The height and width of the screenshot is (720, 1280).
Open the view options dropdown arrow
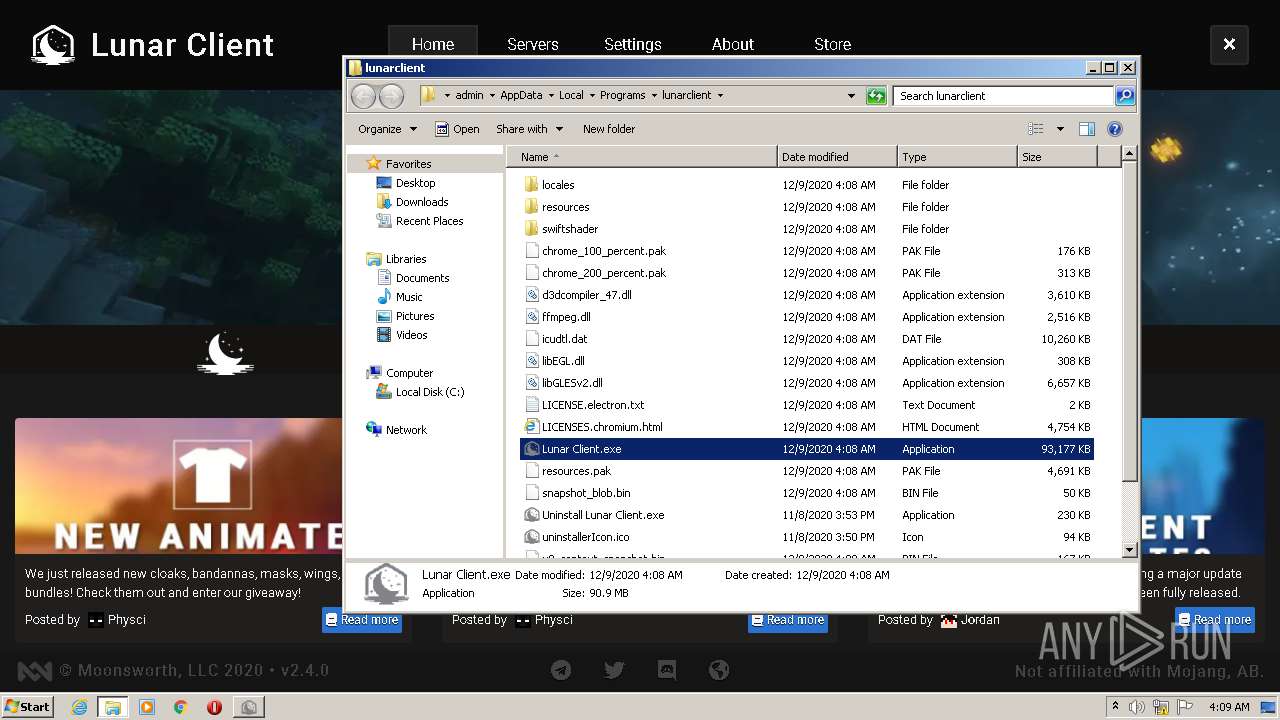1060,129
